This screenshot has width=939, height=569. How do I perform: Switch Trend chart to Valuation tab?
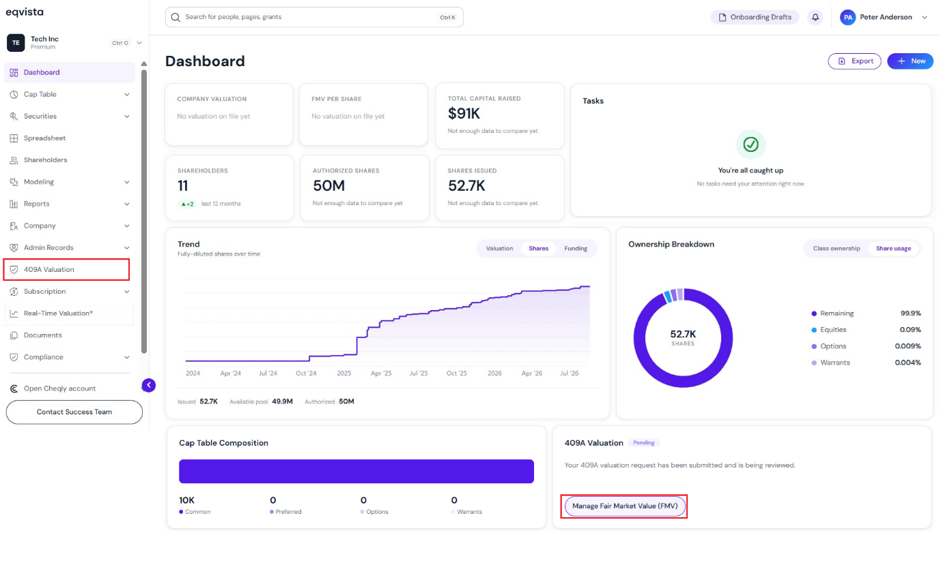click(x=499, y=249)
